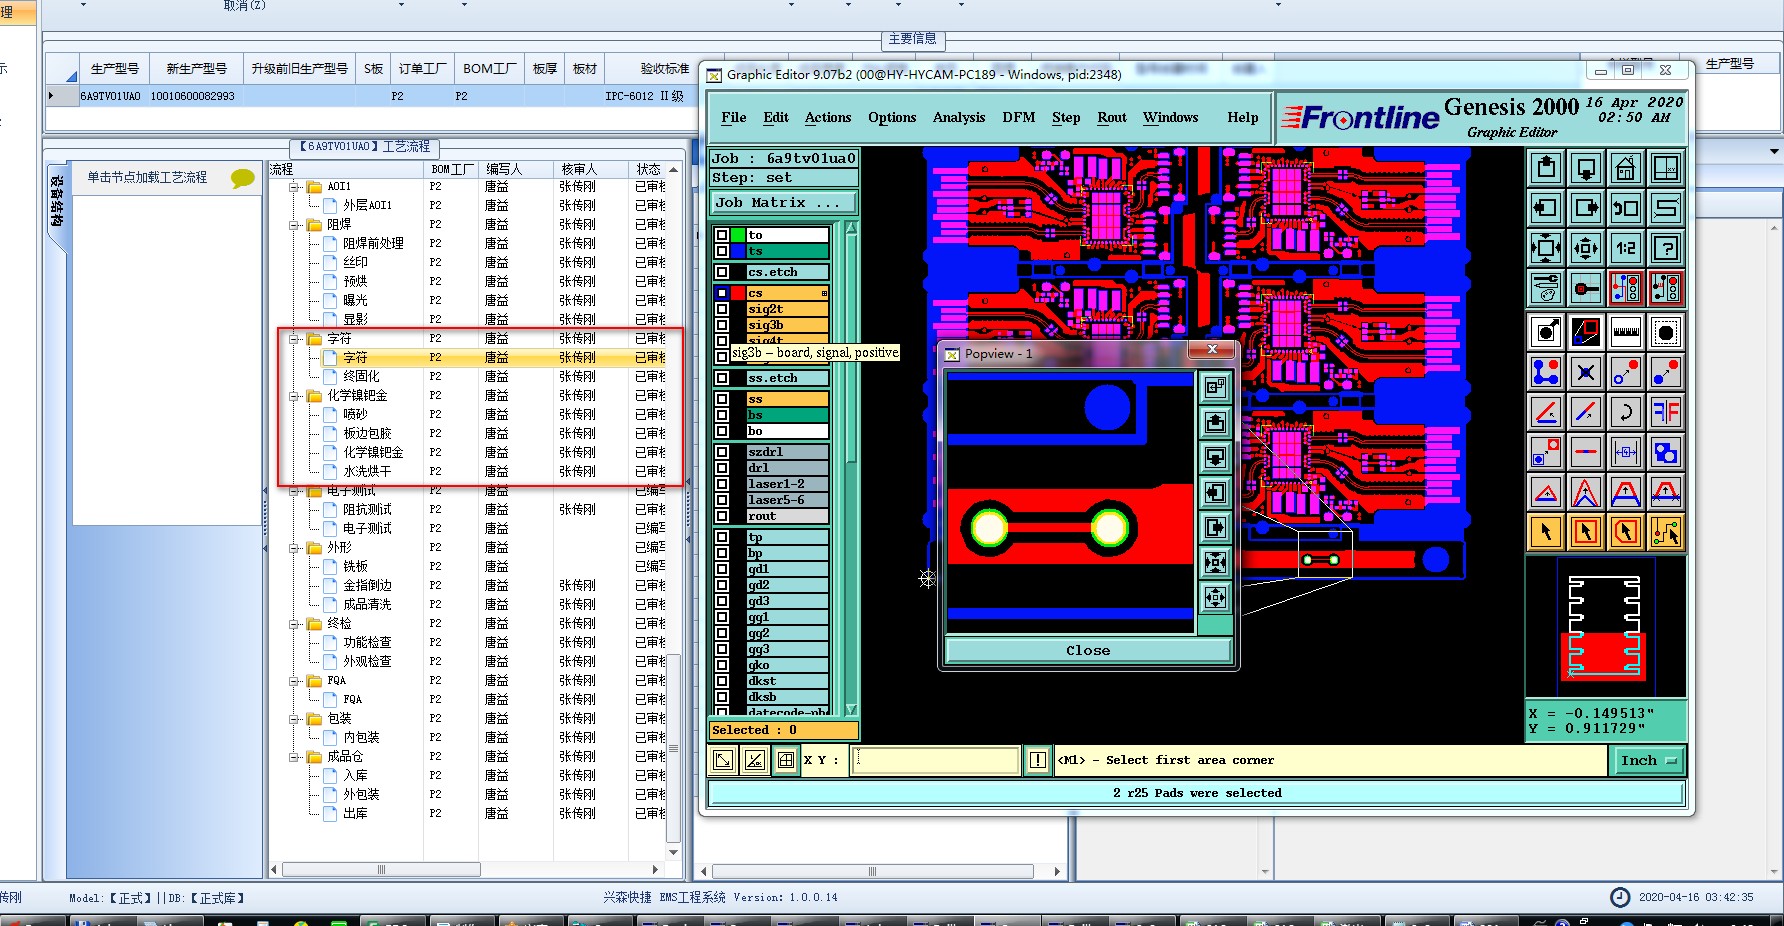Select the ruler measurement tool
Viewport: 1784px width, 926px height.
pos(1626,332)
